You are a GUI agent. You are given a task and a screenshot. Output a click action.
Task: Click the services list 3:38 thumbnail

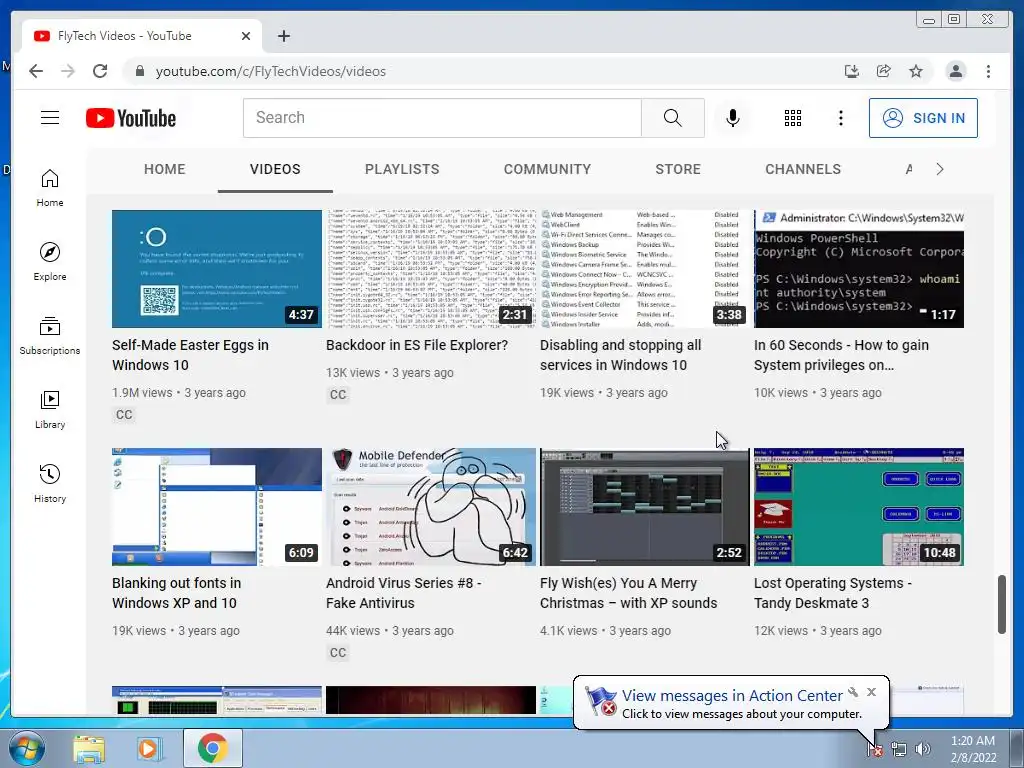(x=645, y=268)
